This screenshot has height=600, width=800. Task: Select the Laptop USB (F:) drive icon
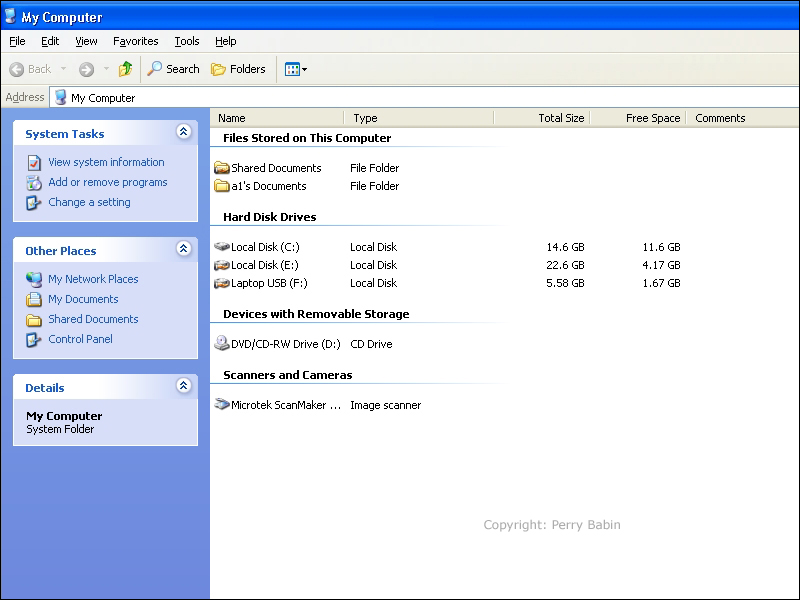pyautogui.click(x=221, y=283)
